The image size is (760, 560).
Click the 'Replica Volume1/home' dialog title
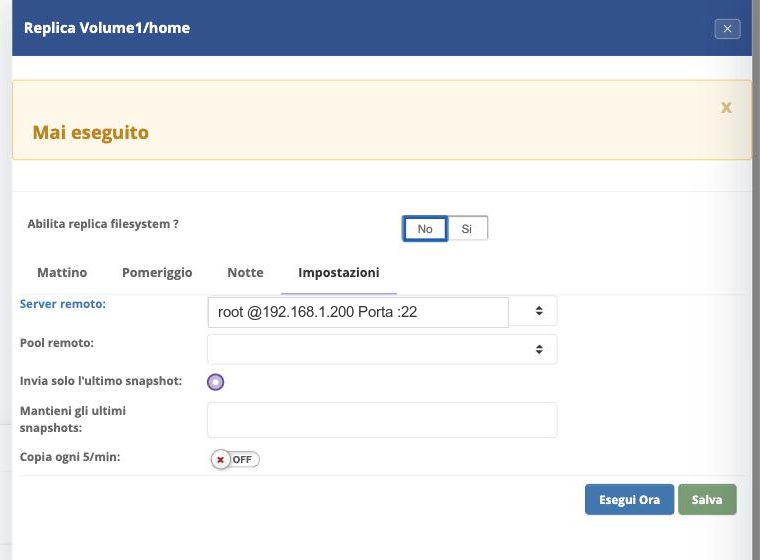click(x=107, y=28)
